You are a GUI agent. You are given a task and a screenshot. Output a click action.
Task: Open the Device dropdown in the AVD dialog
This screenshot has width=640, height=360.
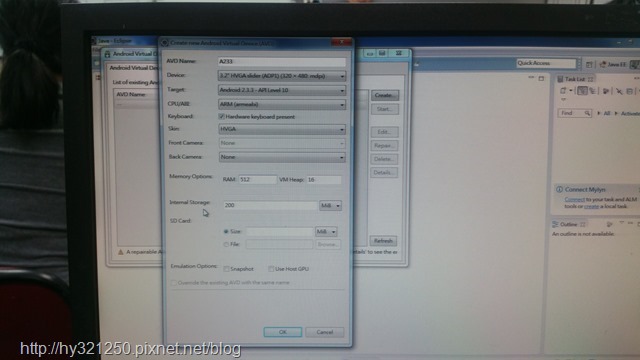pos(282,76)
